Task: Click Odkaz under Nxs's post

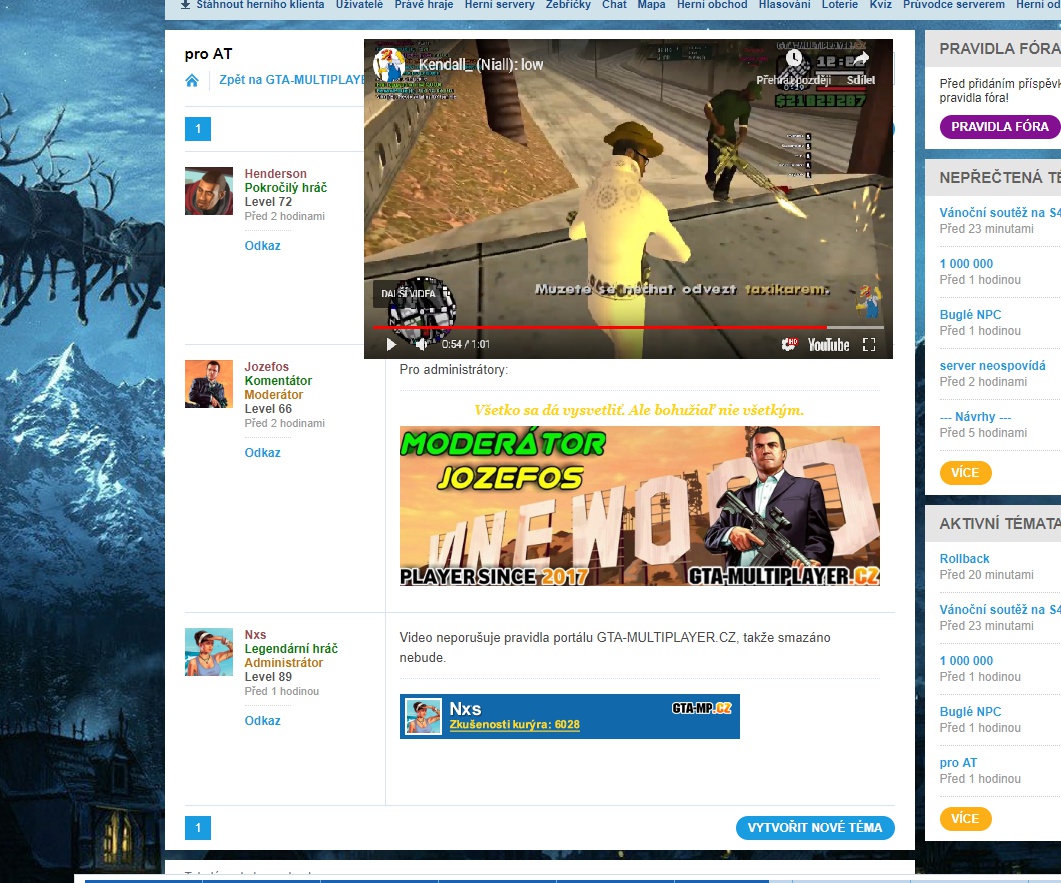Action: point(263,721)
